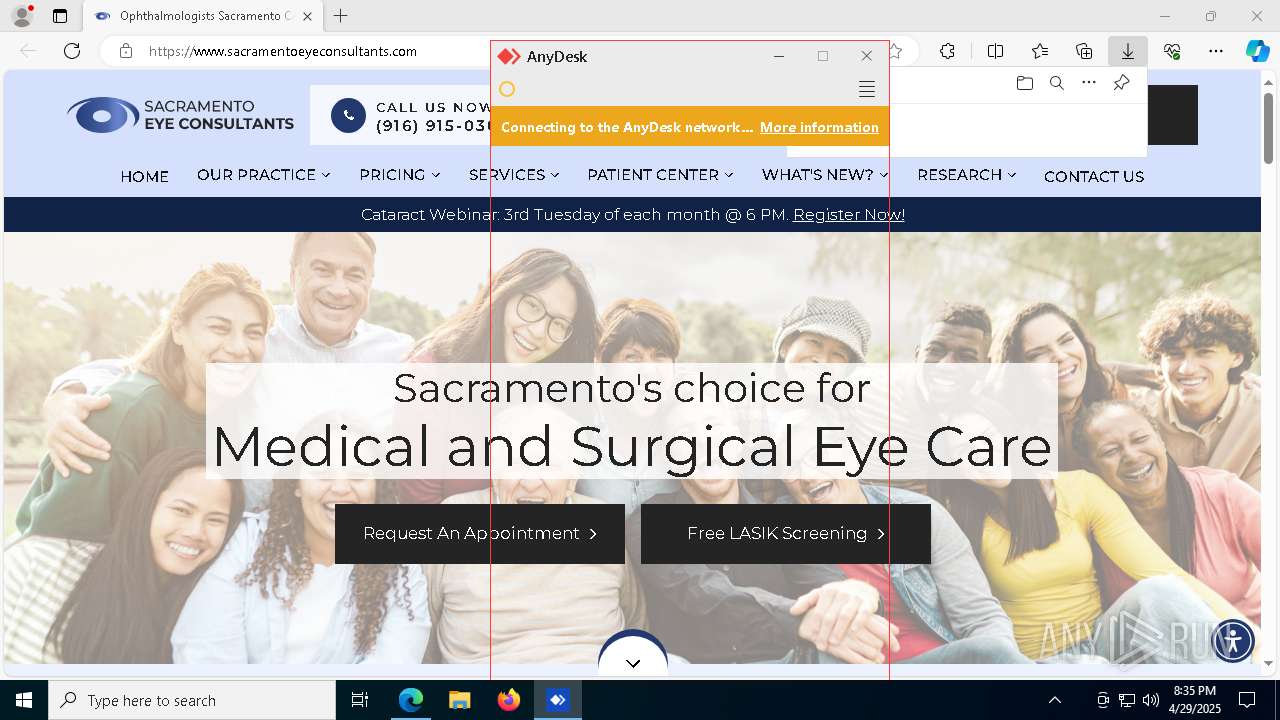
Task: Open More information link in AnyDesk
Action: point(819,127)
